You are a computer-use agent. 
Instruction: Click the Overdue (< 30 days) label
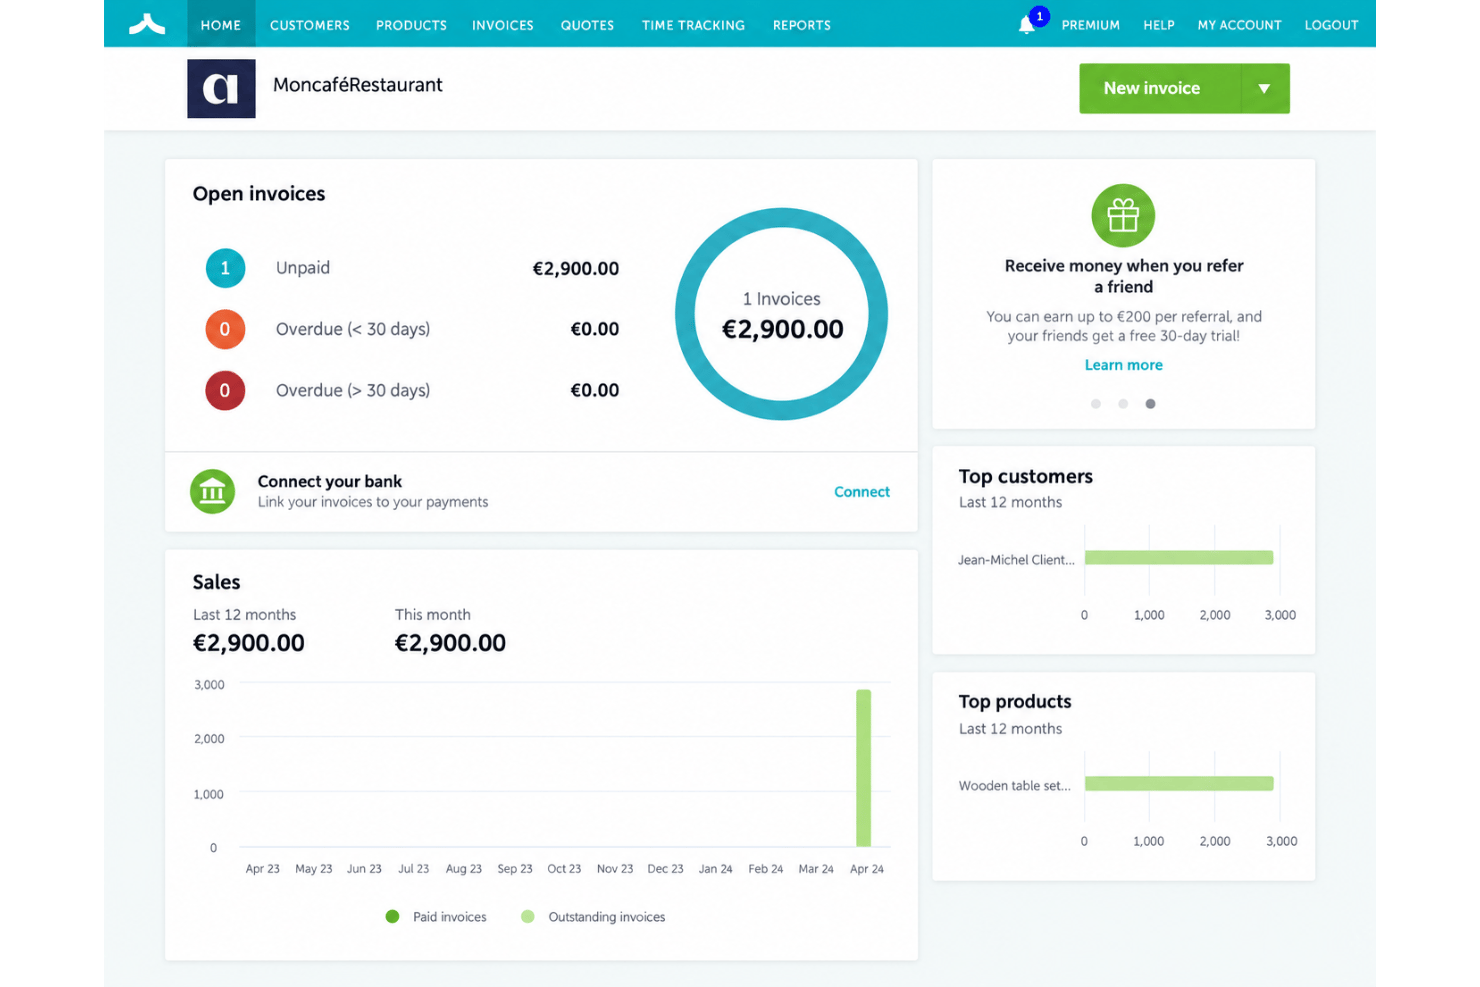click(353, 329)
